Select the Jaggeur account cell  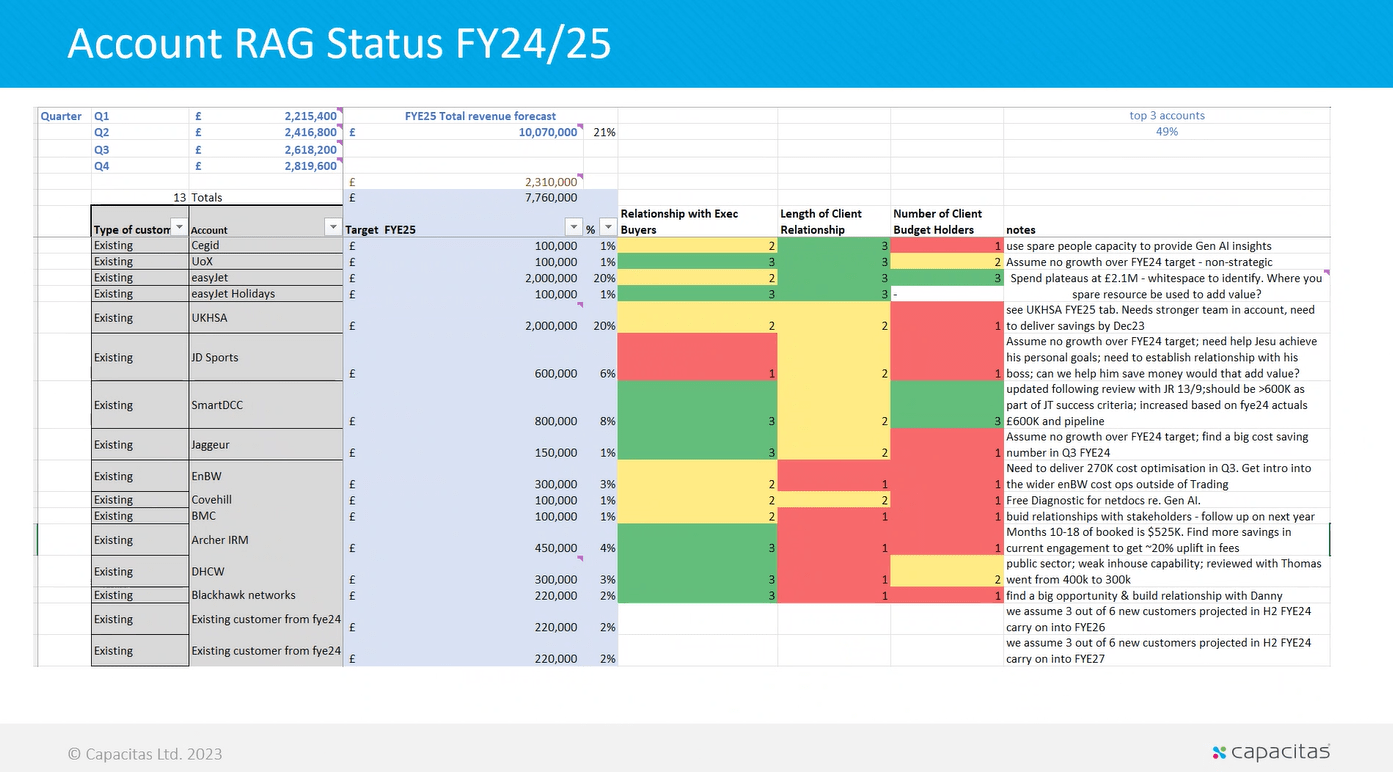(x=266, y=444)
